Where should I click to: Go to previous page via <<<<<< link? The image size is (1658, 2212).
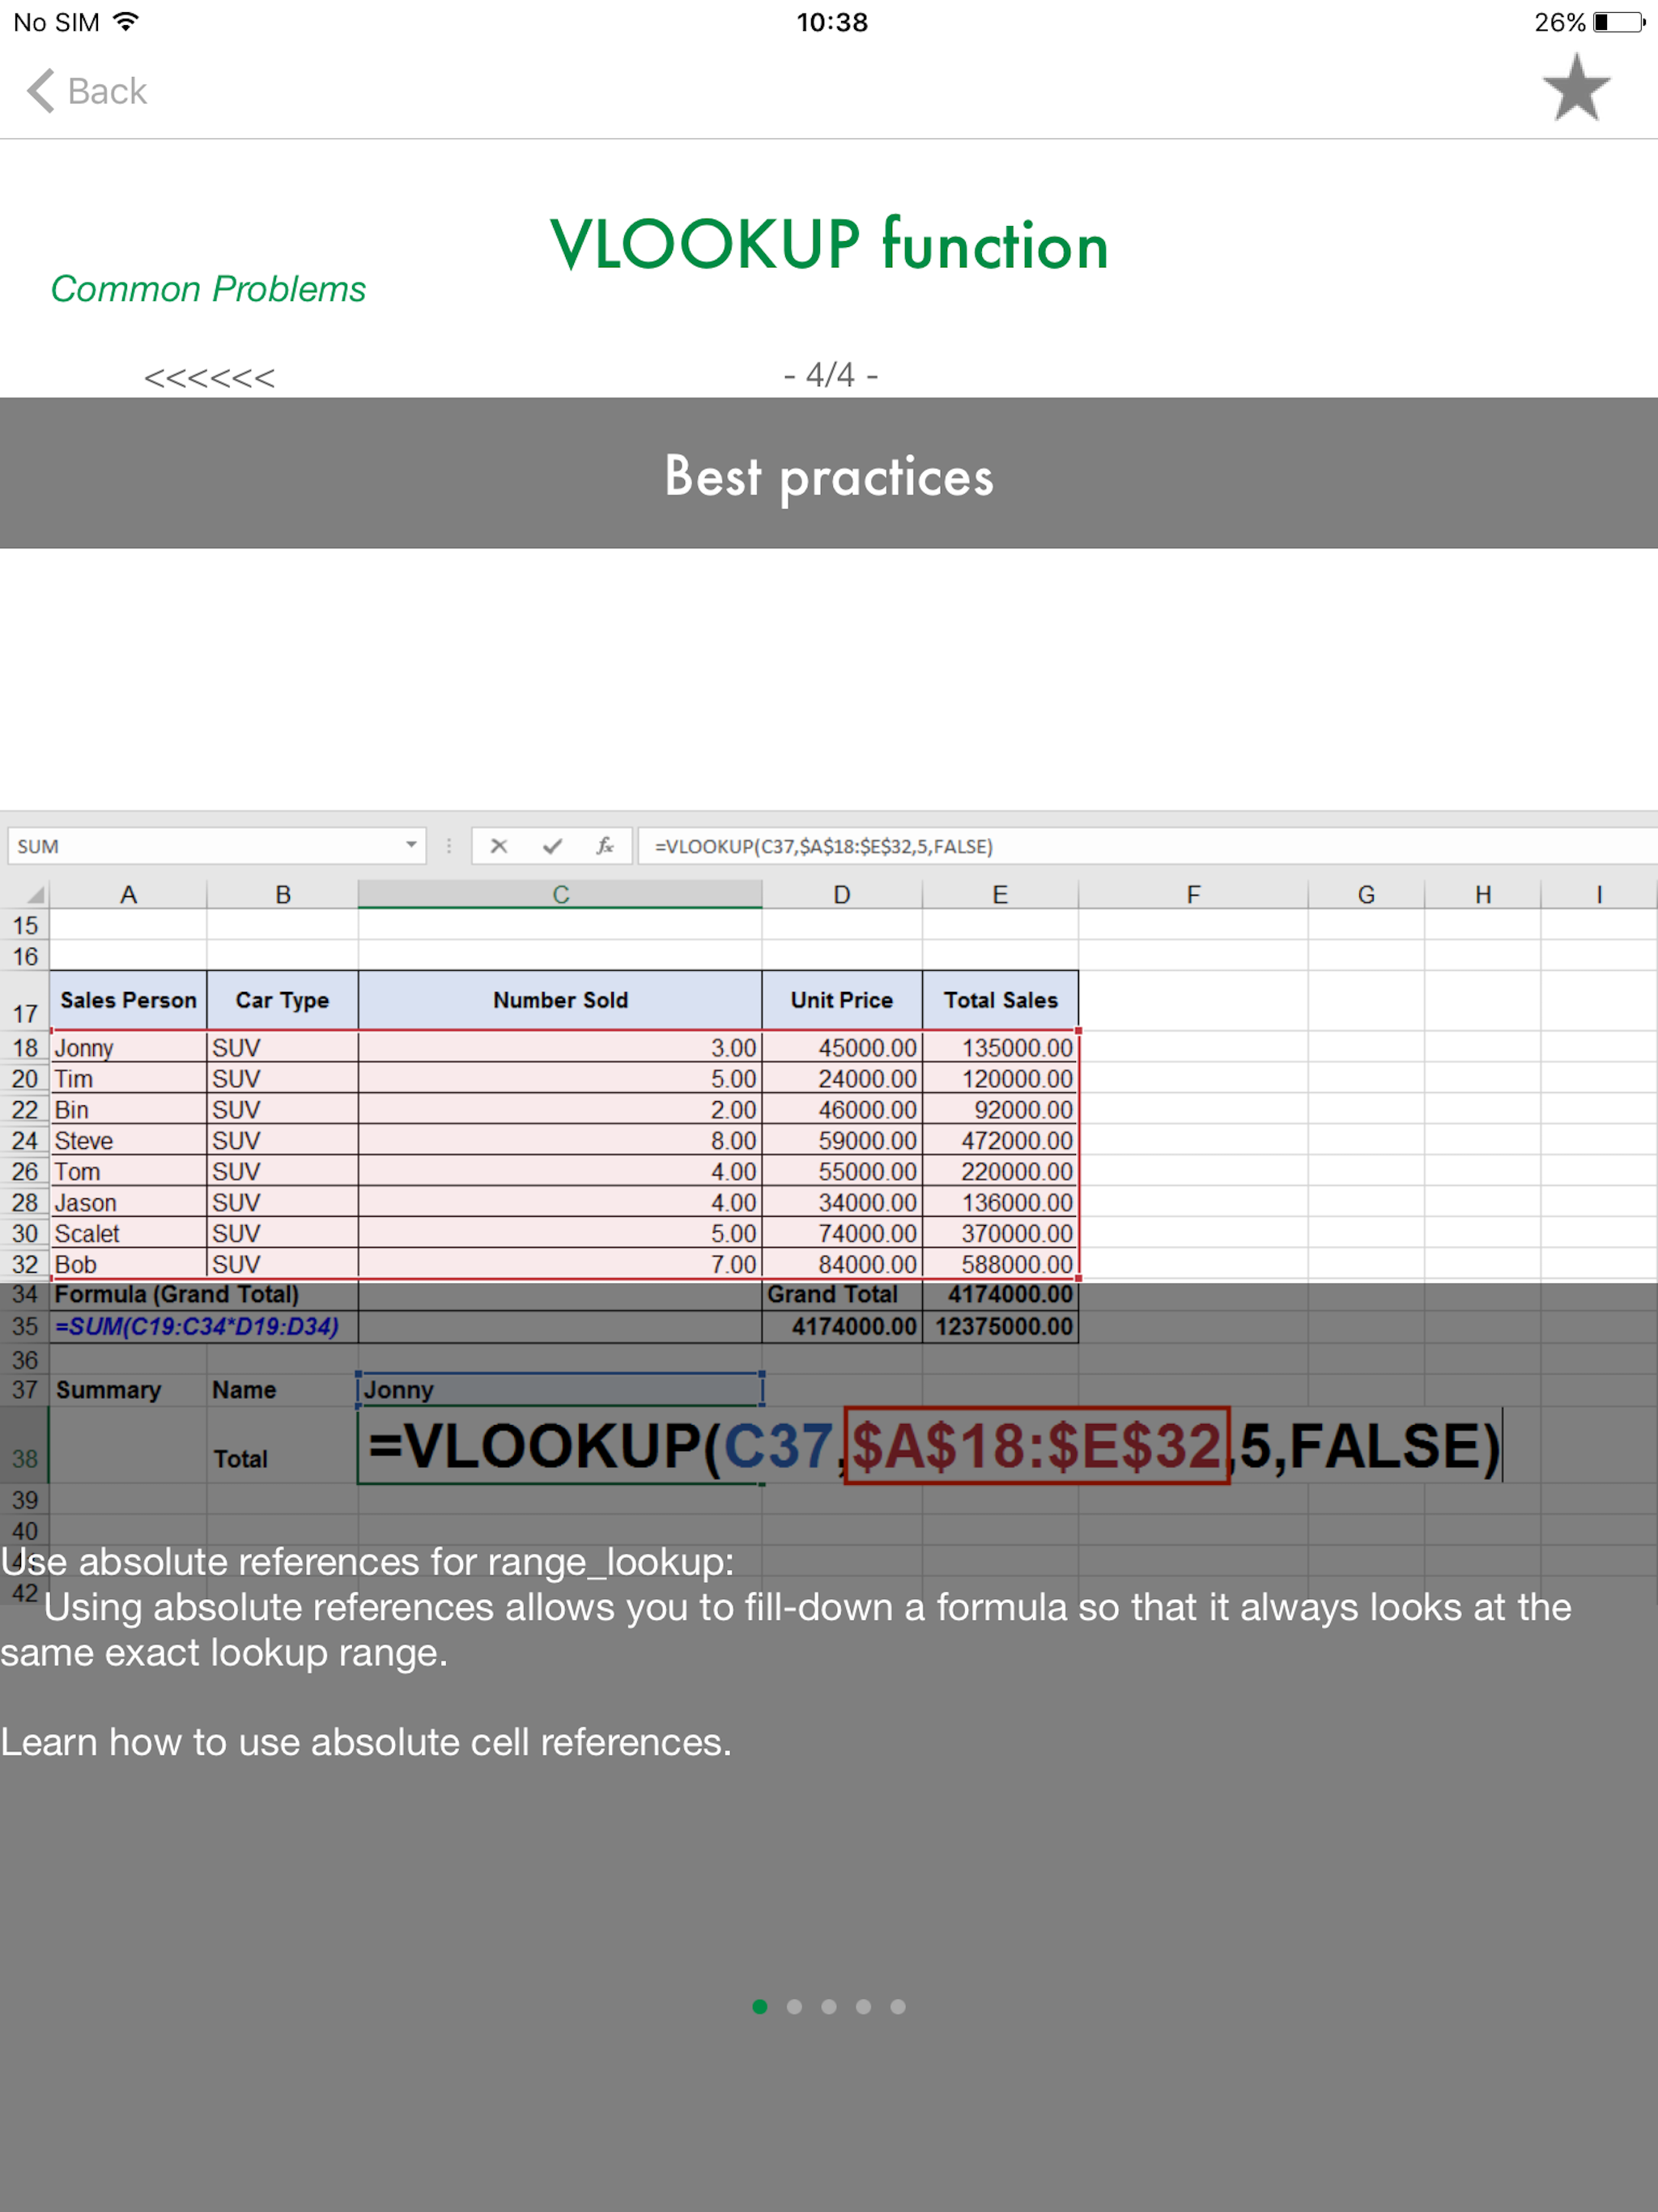pyautogui.click(x=209, y=378)
